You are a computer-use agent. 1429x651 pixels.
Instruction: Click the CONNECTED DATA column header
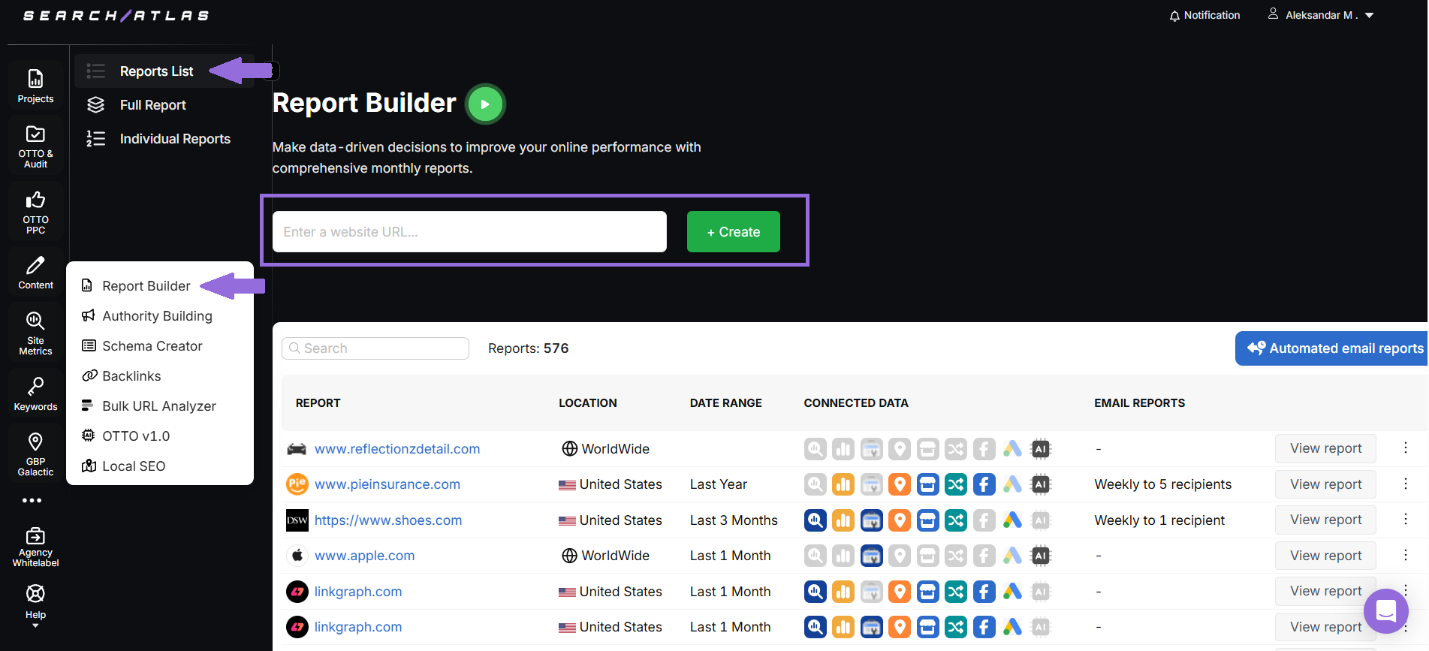point(856,403)
